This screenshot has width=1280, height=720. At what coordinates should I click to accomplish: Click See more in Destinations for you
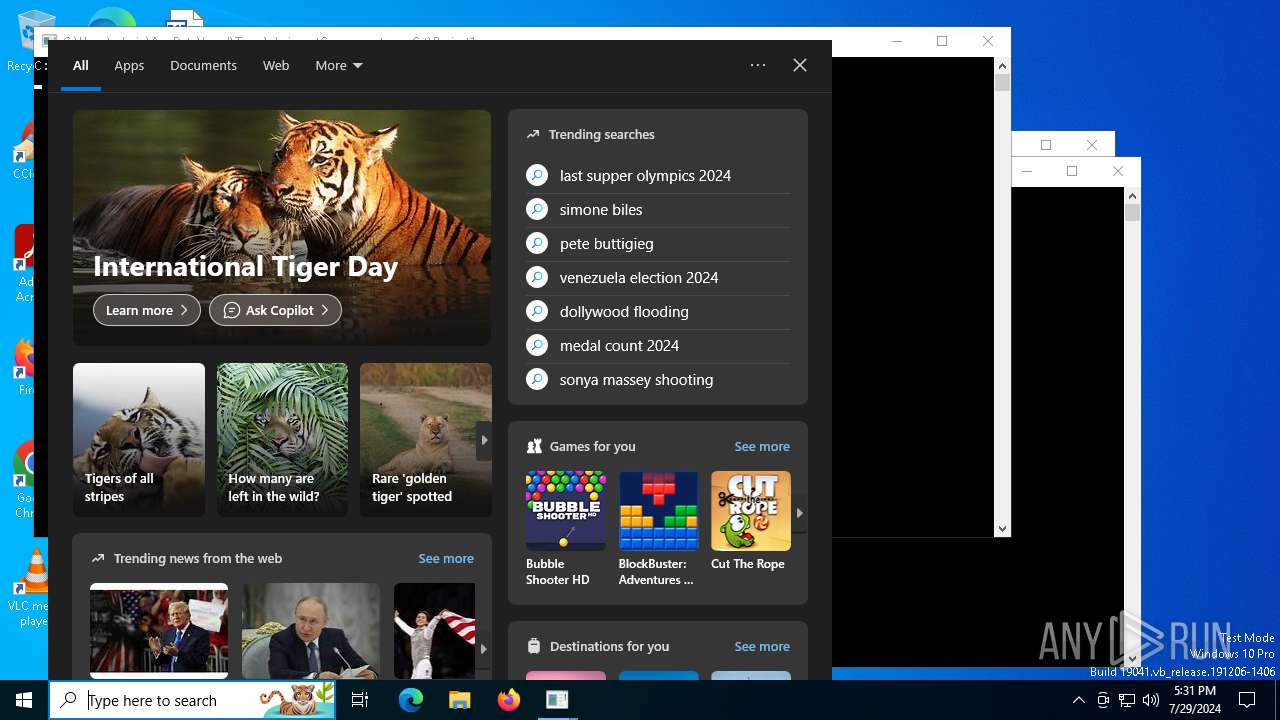762,646
